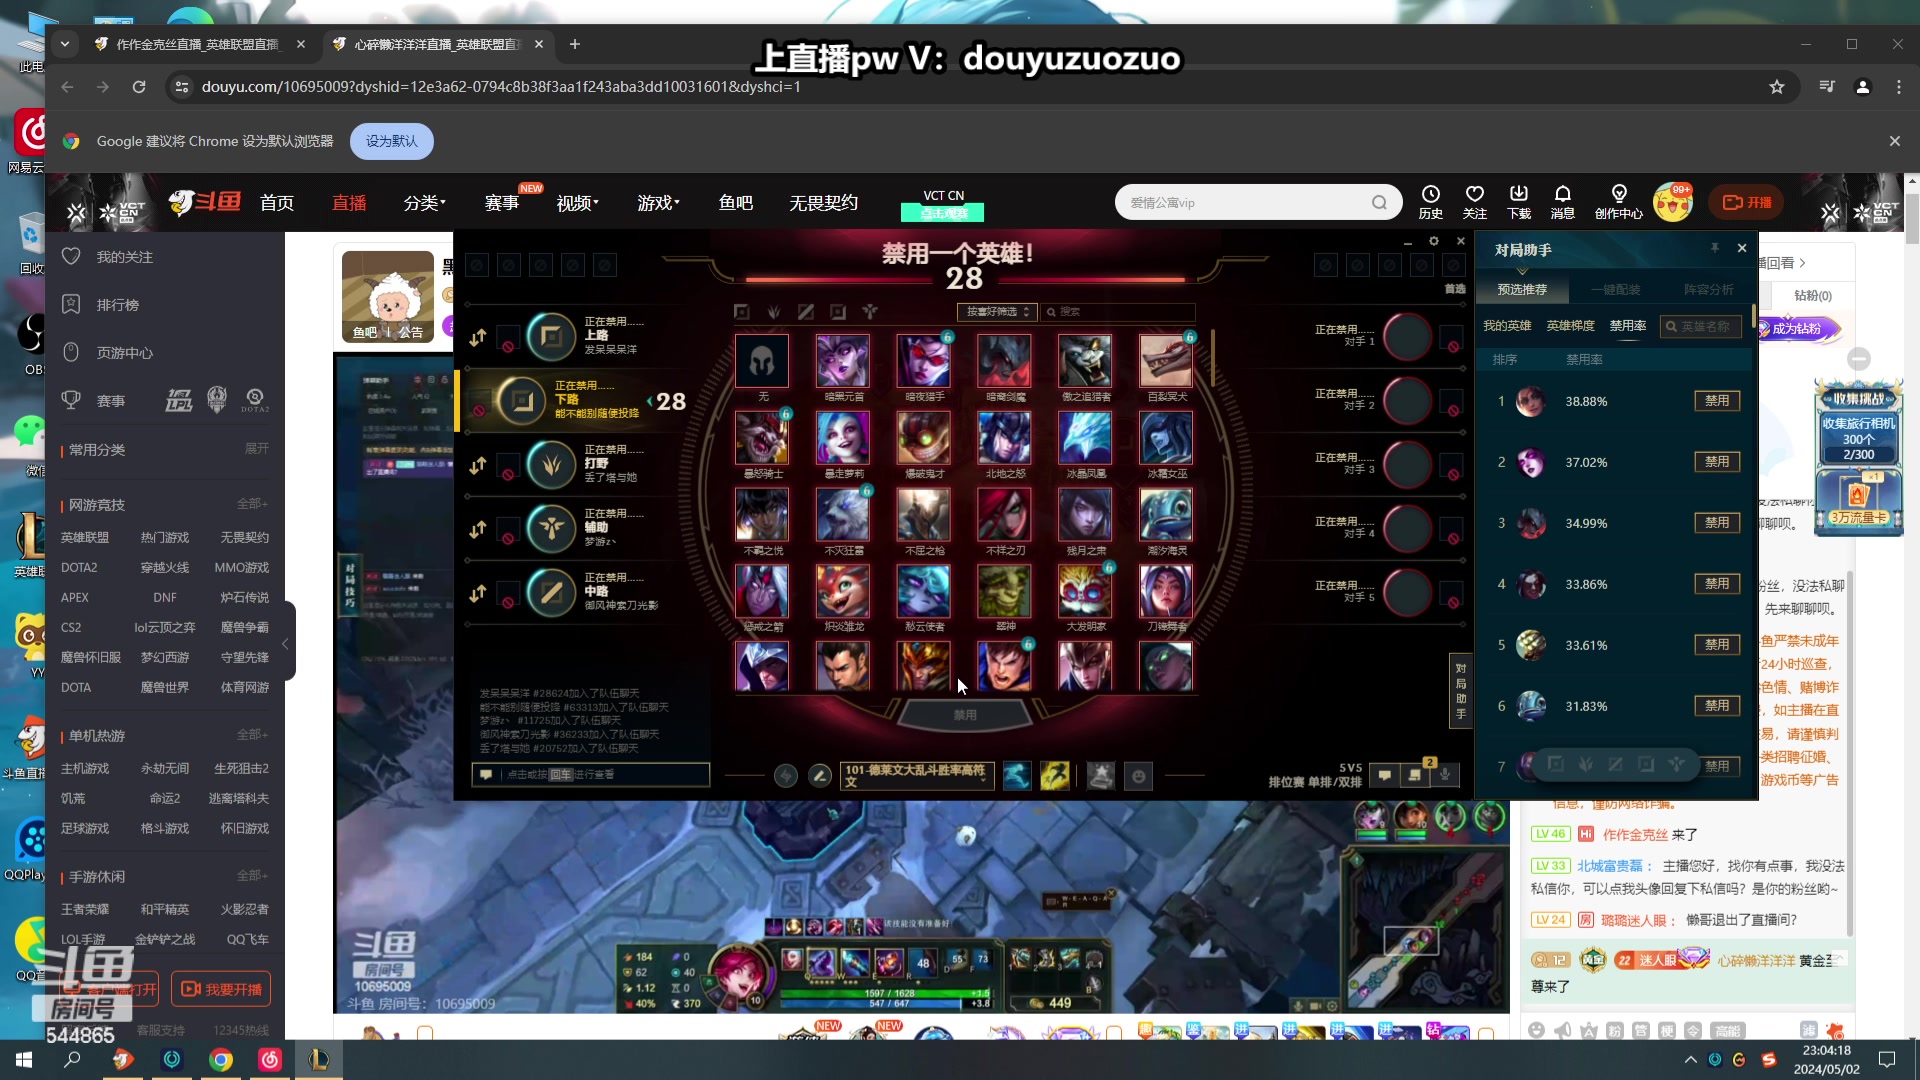Select 无 (no ban) helmet portrait
The image size is (1920, 1080).
coord(762,361)
